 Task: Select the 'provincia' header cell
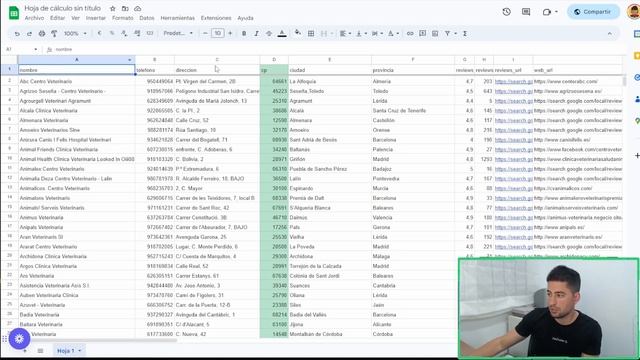(413, 70)
